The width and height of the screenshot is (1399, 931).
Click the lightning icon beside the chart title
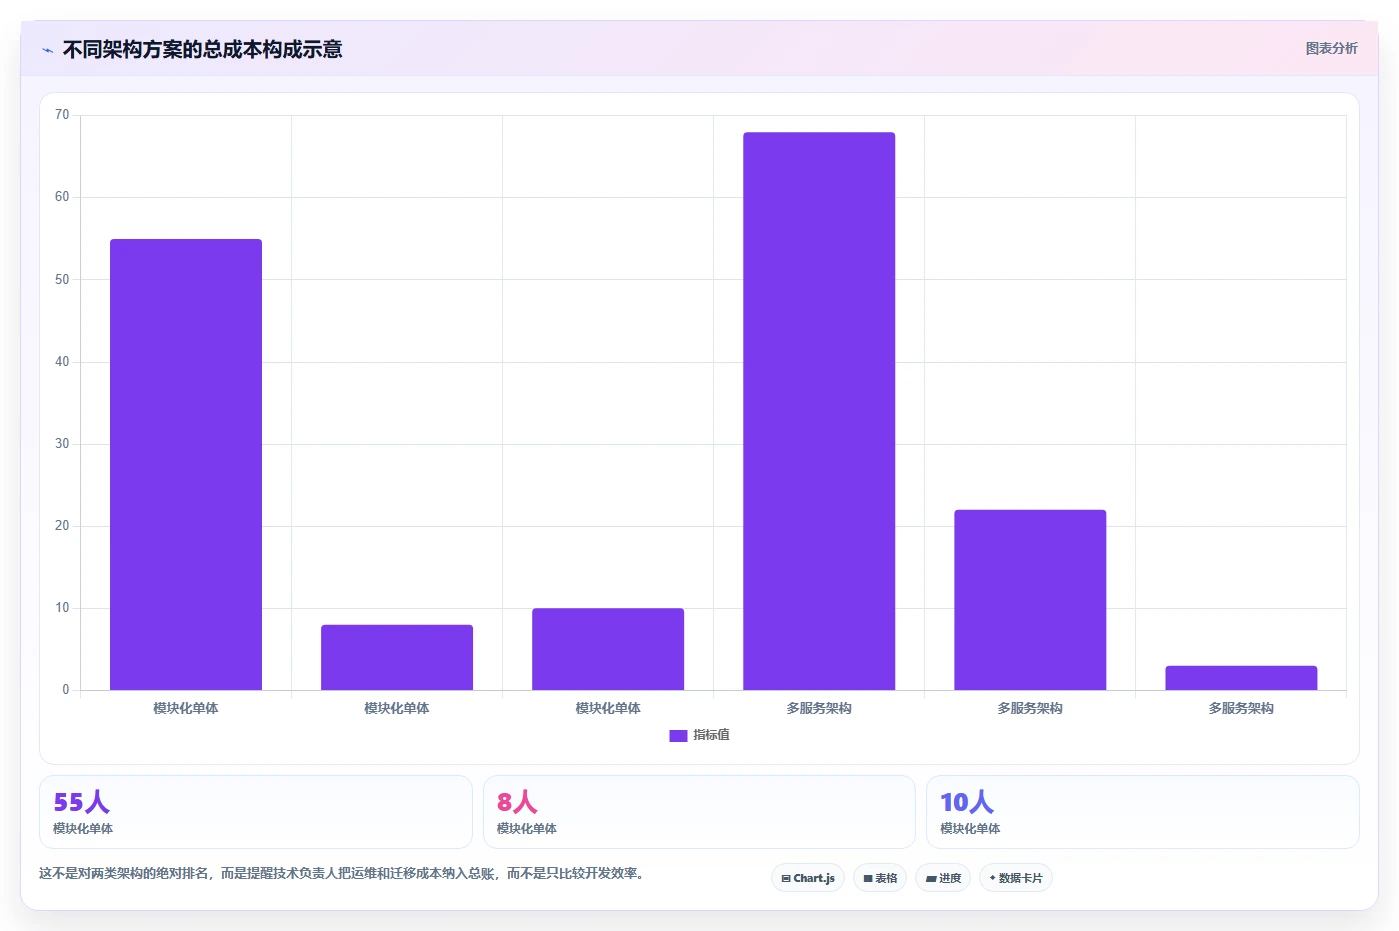[47, 50]
